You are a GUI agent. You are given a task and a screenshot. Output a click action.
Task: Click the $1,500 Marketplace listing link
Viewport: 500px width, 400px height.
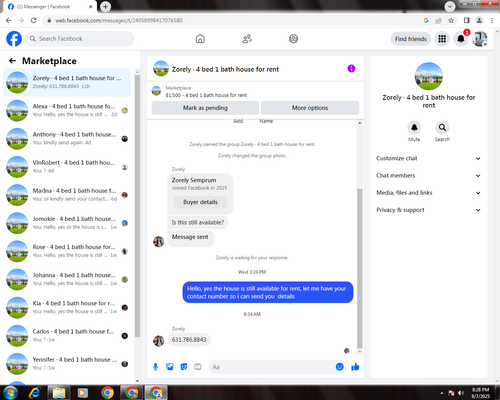click(206, 95)
